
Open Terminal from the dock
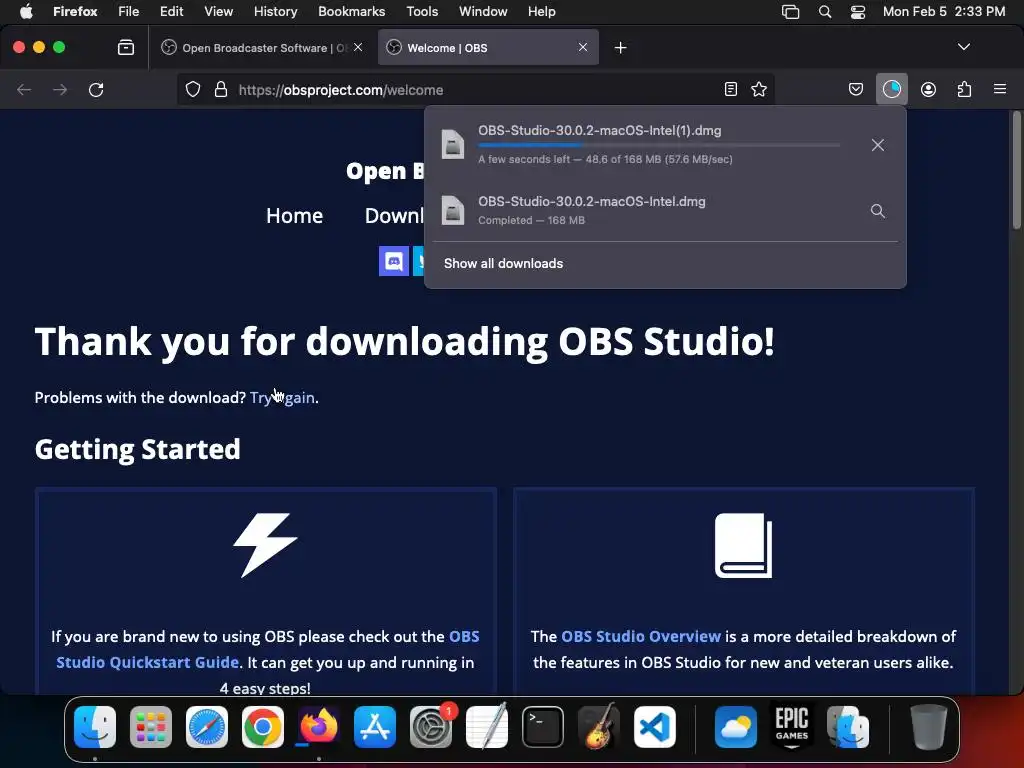coord(543,727)
